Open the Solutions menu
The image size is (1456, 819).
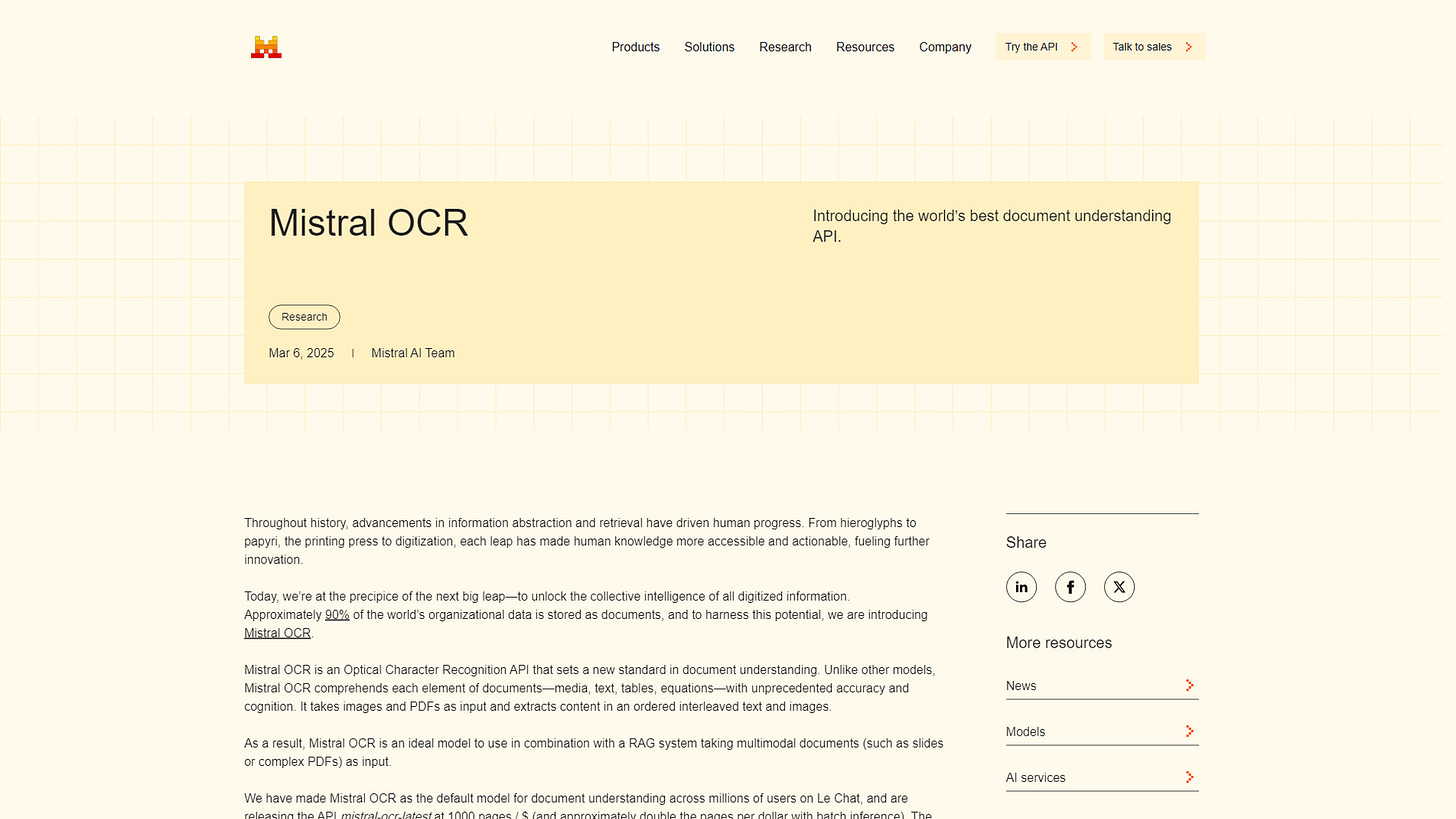(x=709, y=47)
